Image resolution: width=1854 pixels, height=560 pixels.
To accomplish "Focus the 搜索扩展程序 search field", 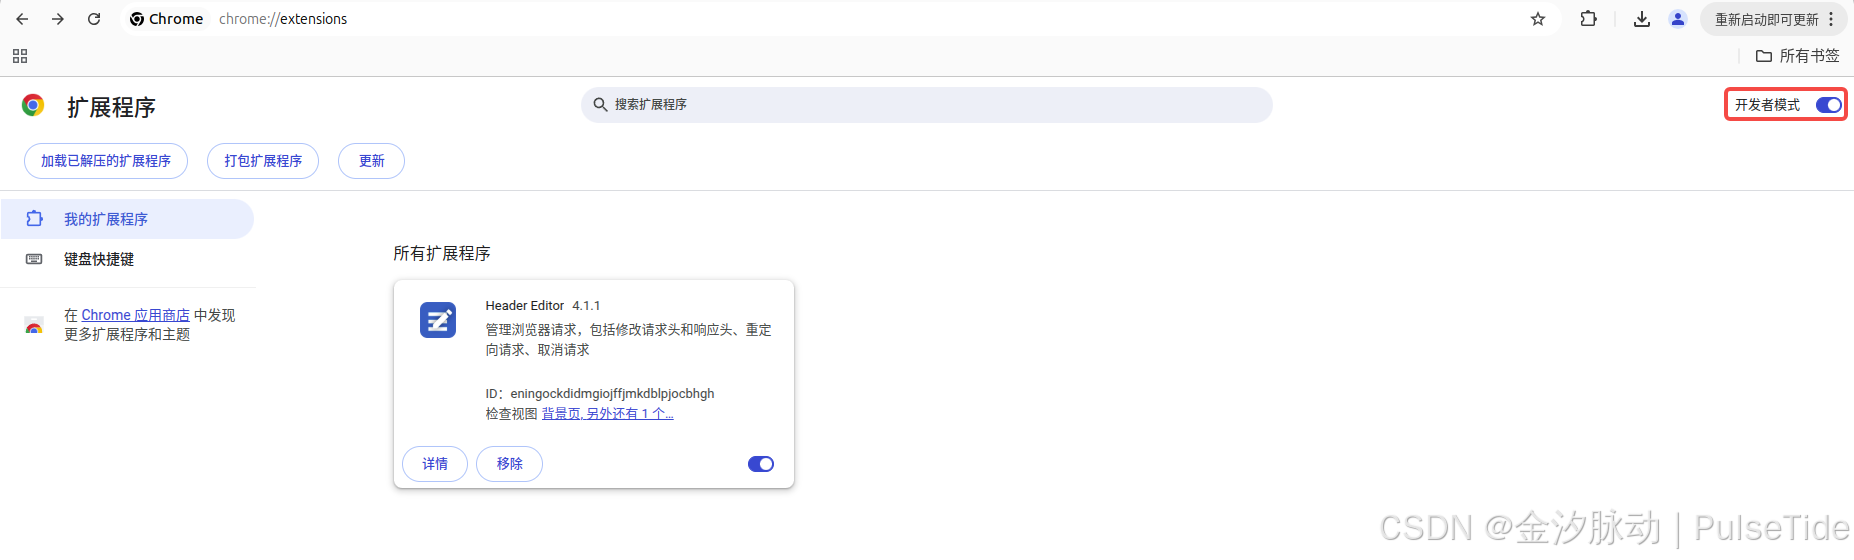I will 926,105.
